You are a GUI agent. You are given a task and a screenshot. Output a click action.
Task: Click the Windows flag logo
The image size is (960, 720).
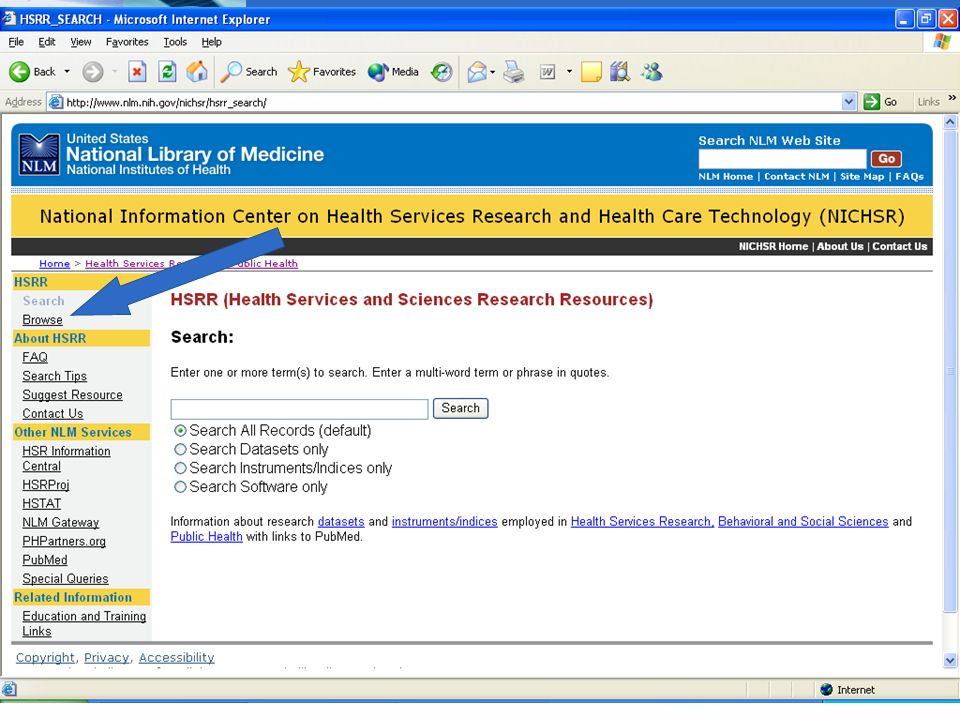tap(943, 42)
